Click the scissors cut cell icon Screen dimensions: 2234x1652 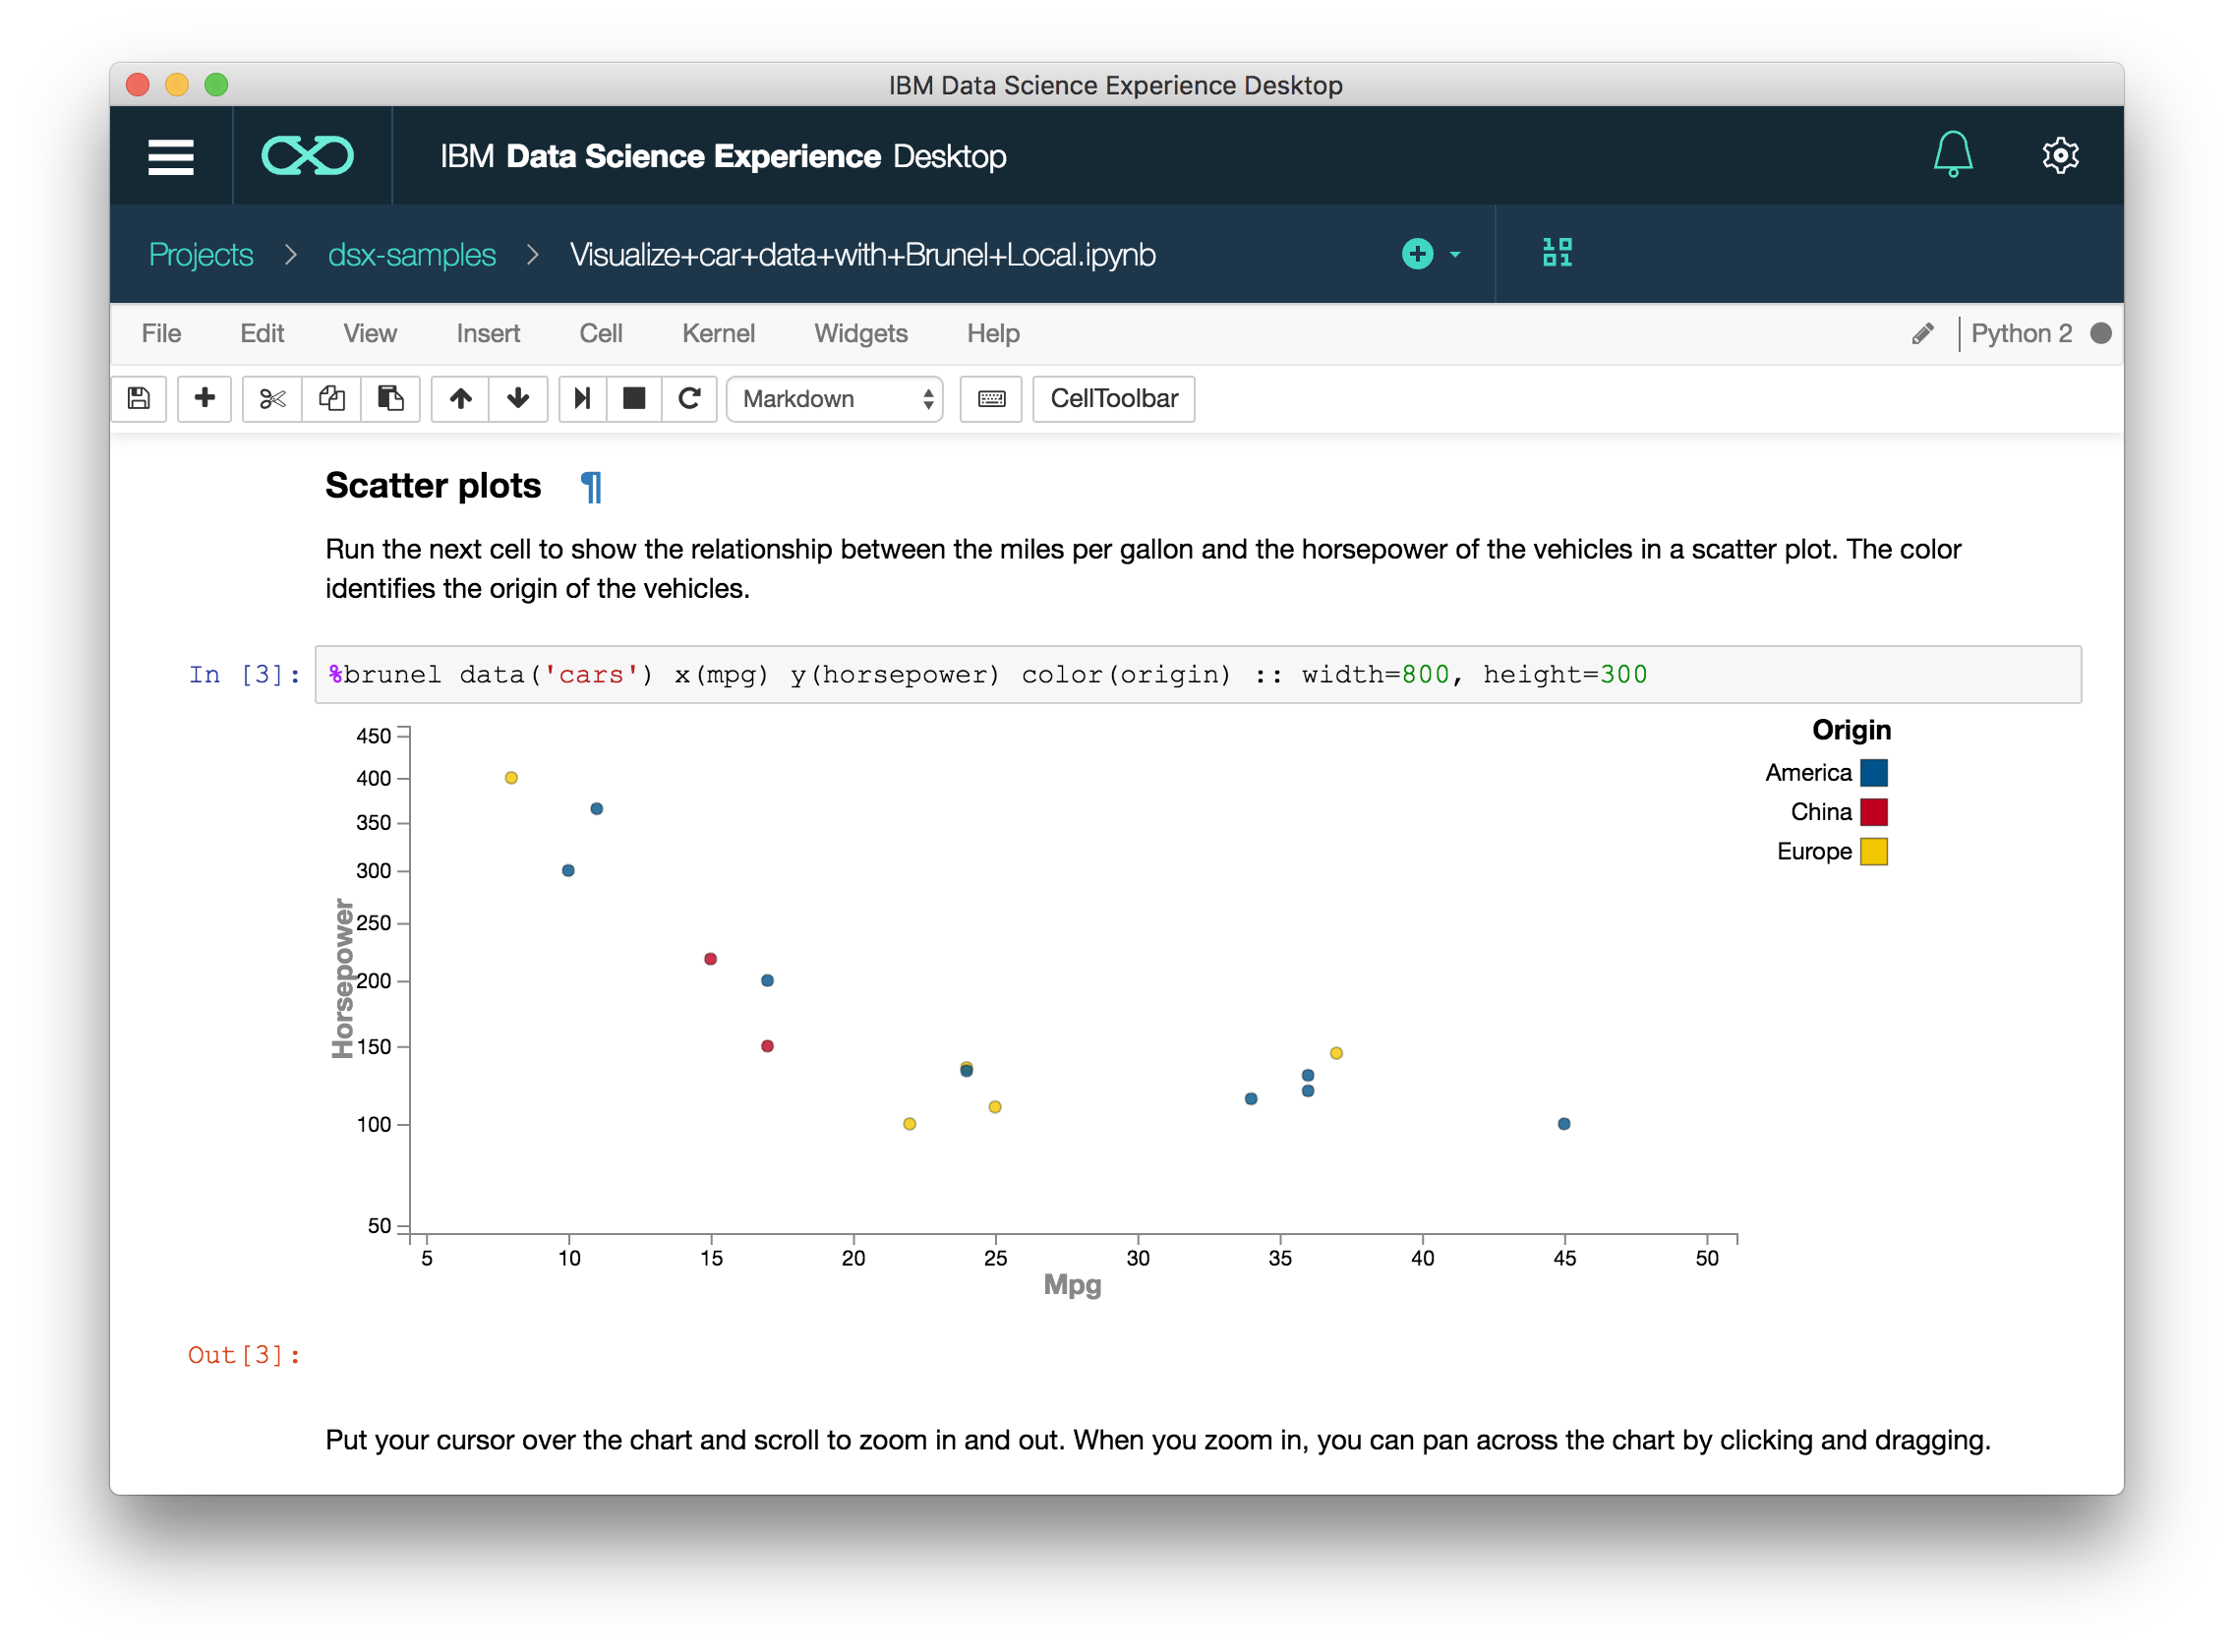pyautogui.click(x=272, y=398)
